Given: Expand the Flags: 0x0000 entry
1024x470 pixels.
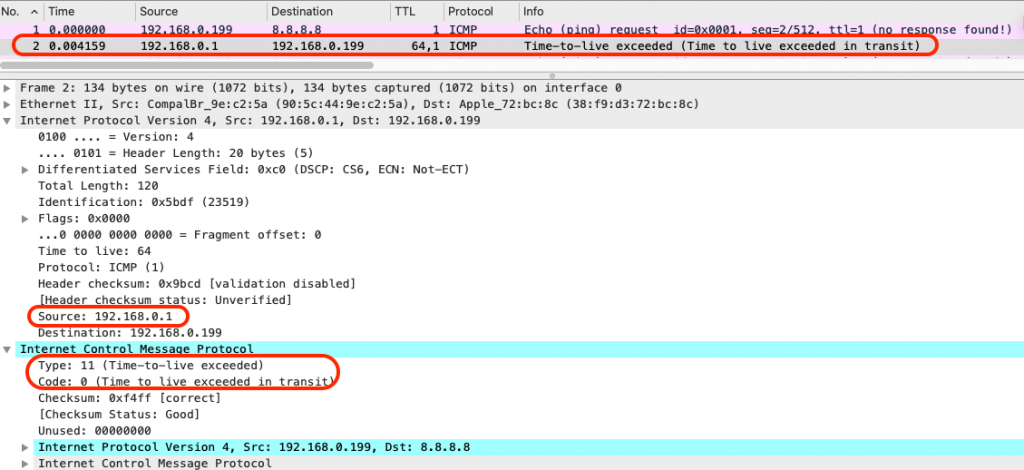Looking at the screenshot, I should tap(26, 218).
